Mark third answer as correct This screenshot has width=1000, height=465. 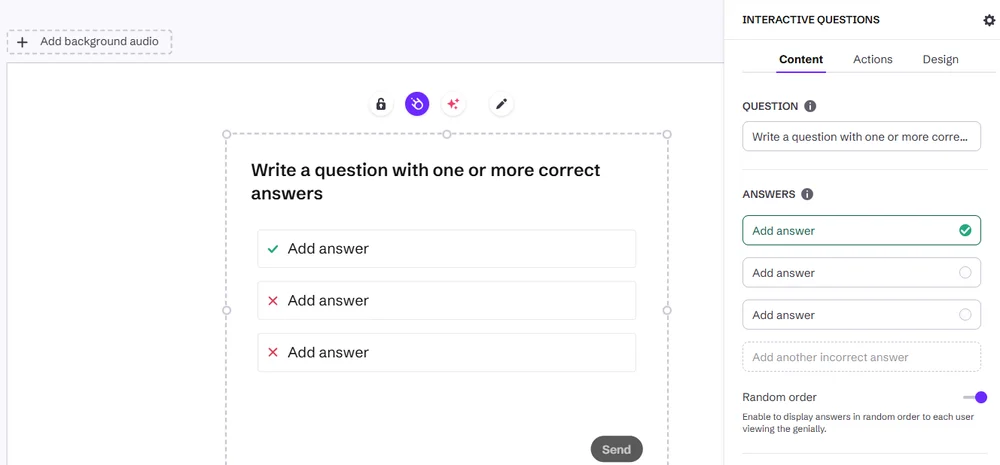pos(965,314)
